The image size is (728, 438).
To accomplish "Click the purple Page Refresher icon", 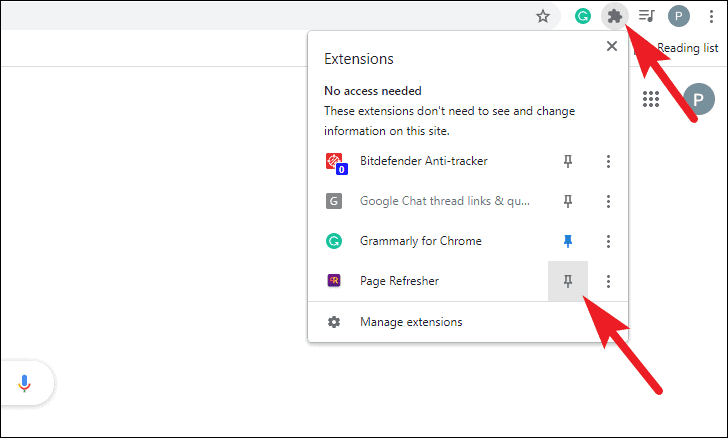I will [x=334, y=281].
